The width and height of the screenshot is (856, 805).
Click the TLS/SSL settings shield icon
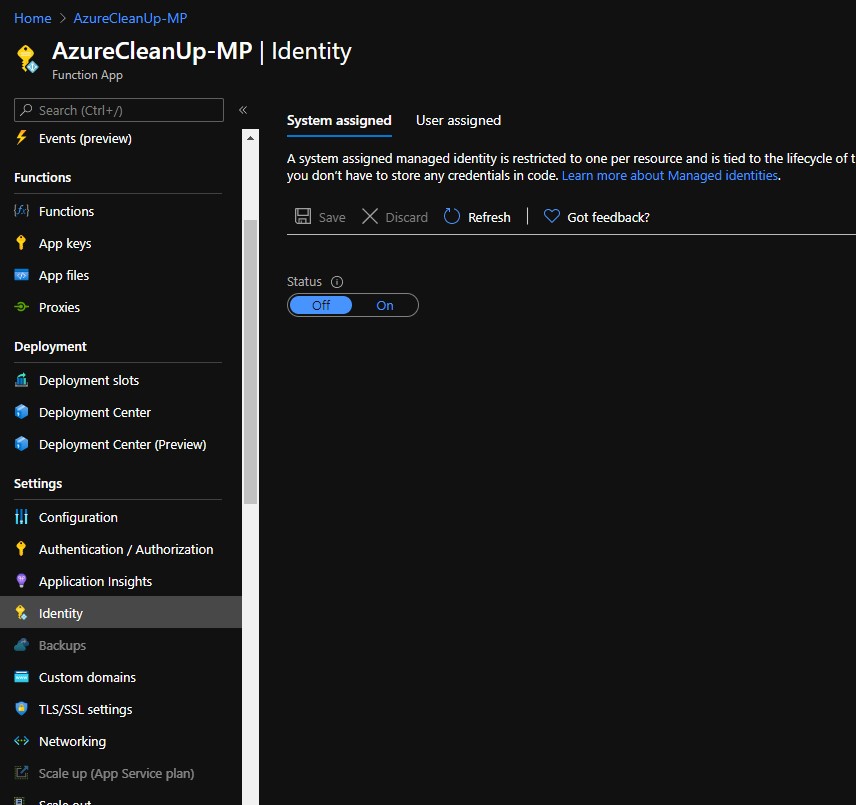[21, 708]
